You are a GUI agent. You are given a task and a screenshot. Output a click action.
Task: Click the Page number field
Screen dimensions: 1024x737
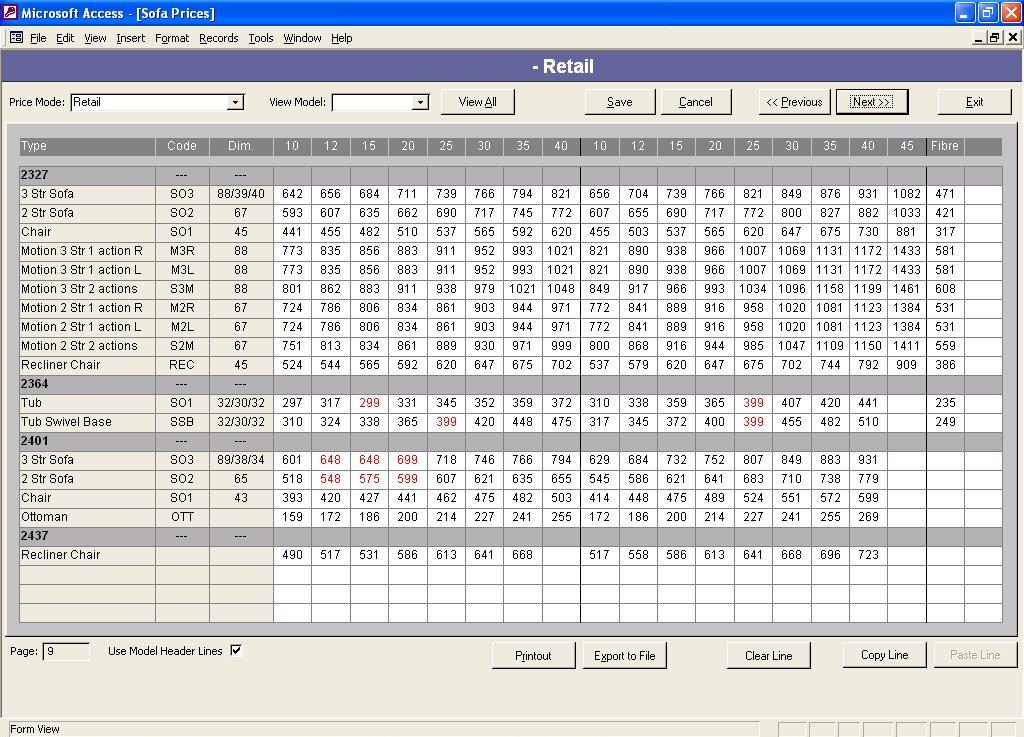pos(66,652)
